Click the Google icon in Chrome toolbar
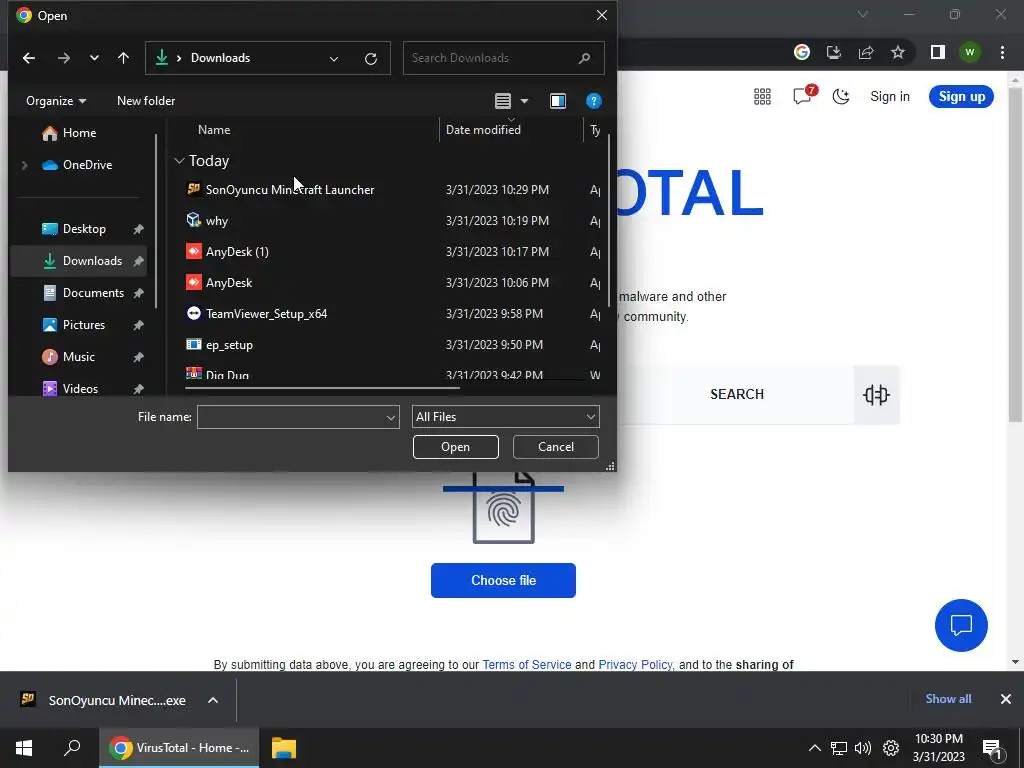The image size is (1024, 768). 801,52
